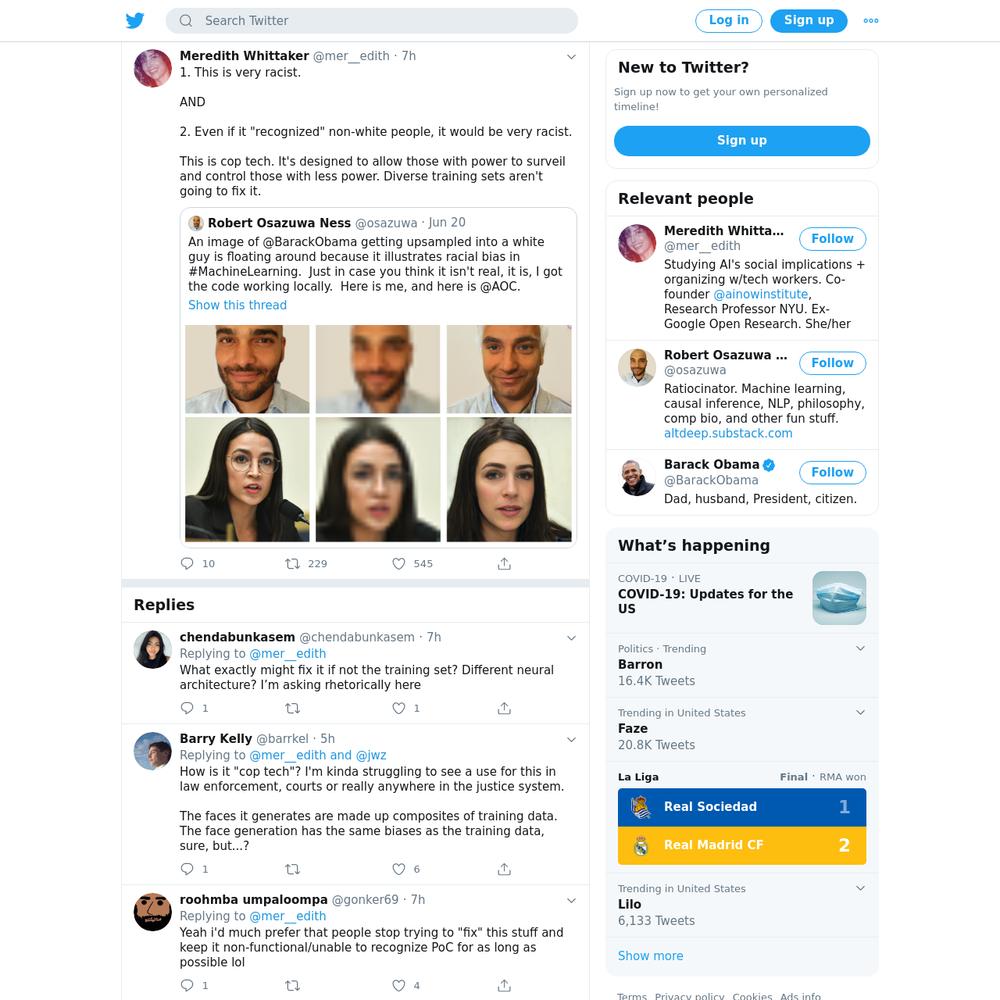Screen dimensions: 1000x1000
Task: Open the three-dot more options menu
Action: click(871, 20)
